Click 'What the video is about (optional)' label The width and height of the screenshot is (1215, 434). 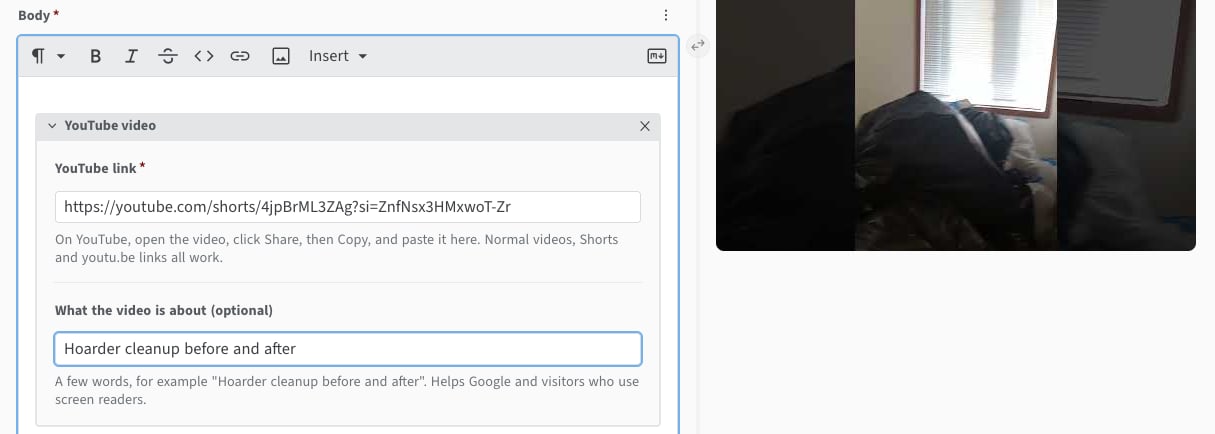pyautogui.click(x=164, y=310)
